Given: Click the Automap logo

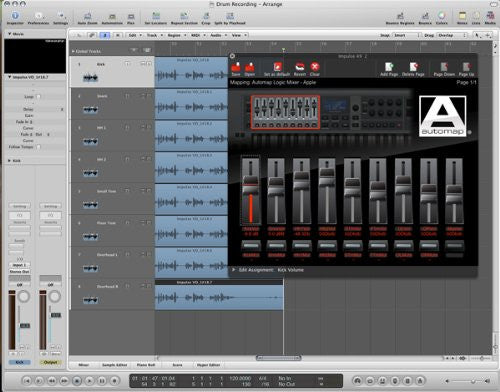Looking at the screenshot, I should pyautogui.click(x=442, y=116).
